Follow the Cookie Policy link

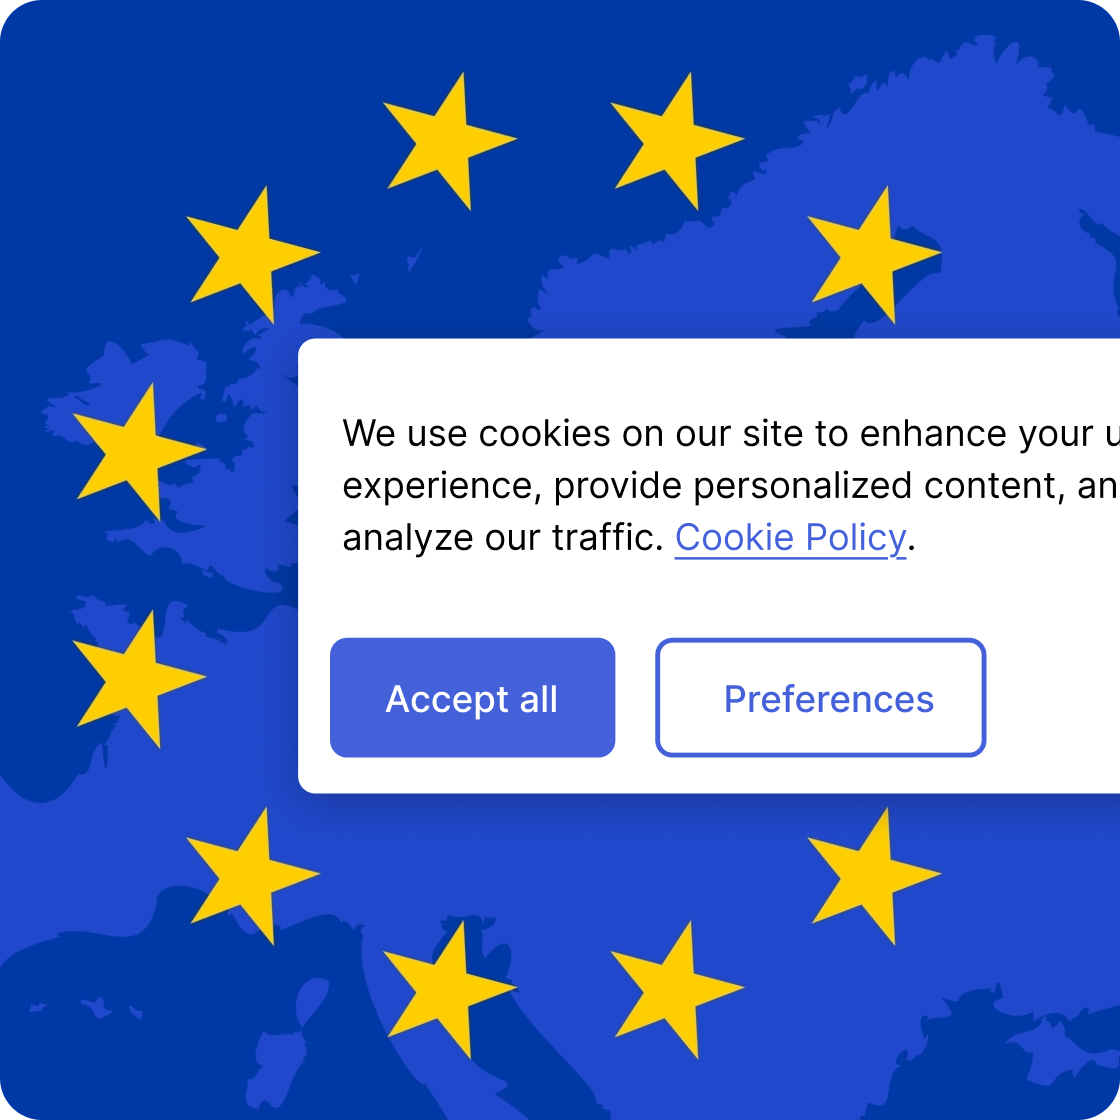click(x=790, y=538)
